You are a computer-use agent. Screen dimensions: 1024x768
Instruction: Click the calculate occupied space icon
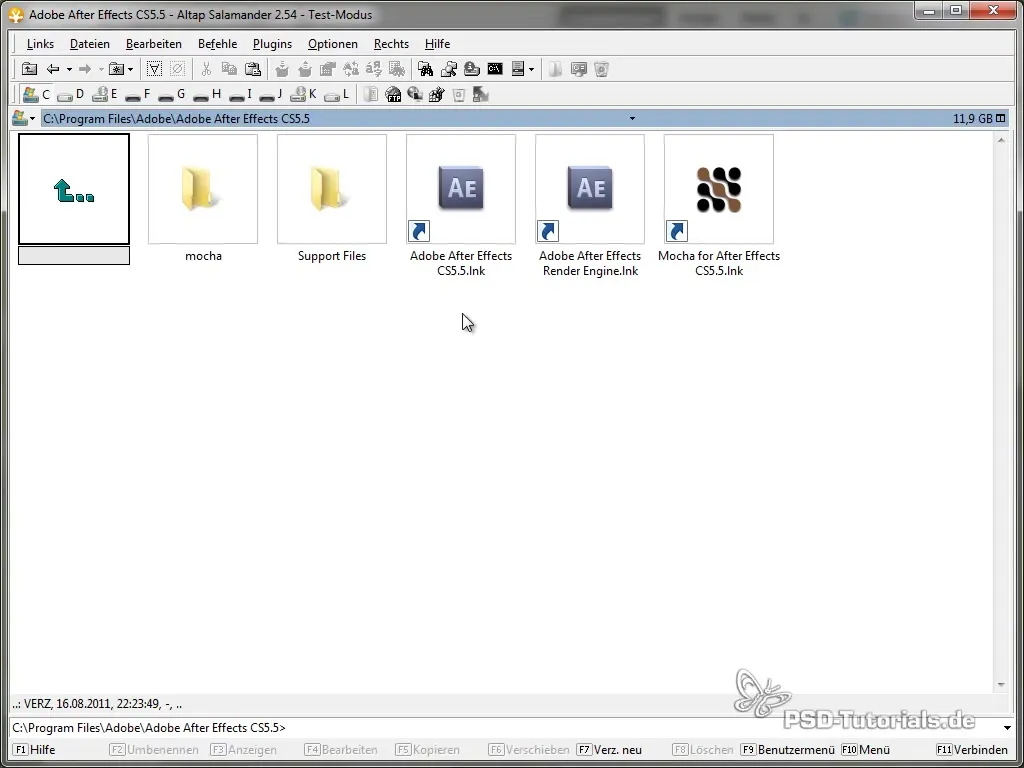[x=472, y=69]
